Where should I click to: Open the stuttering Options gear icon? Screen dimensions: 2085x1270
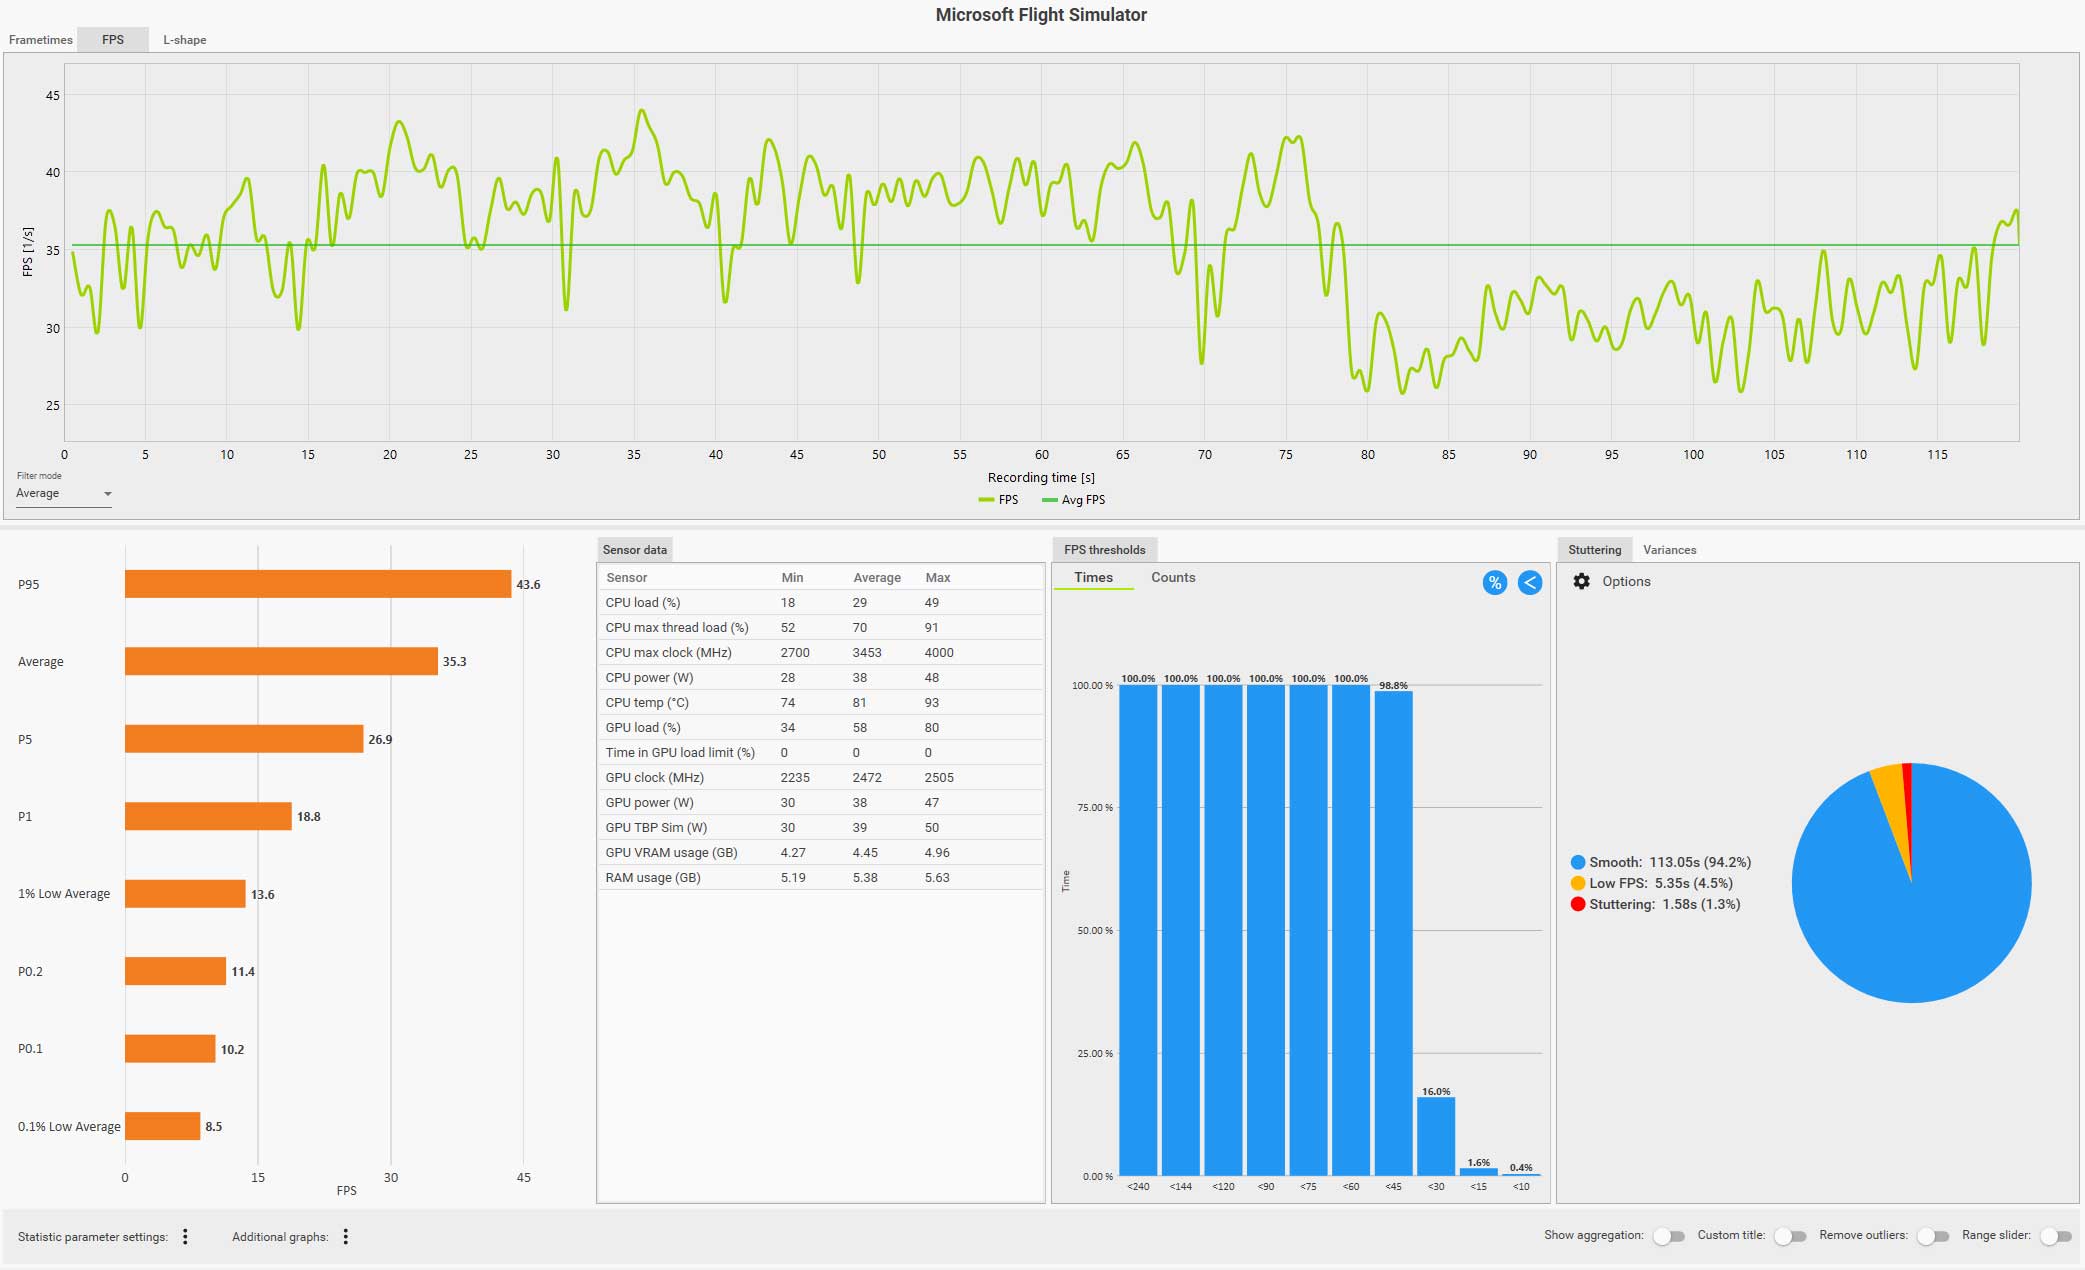(1581, 581)
